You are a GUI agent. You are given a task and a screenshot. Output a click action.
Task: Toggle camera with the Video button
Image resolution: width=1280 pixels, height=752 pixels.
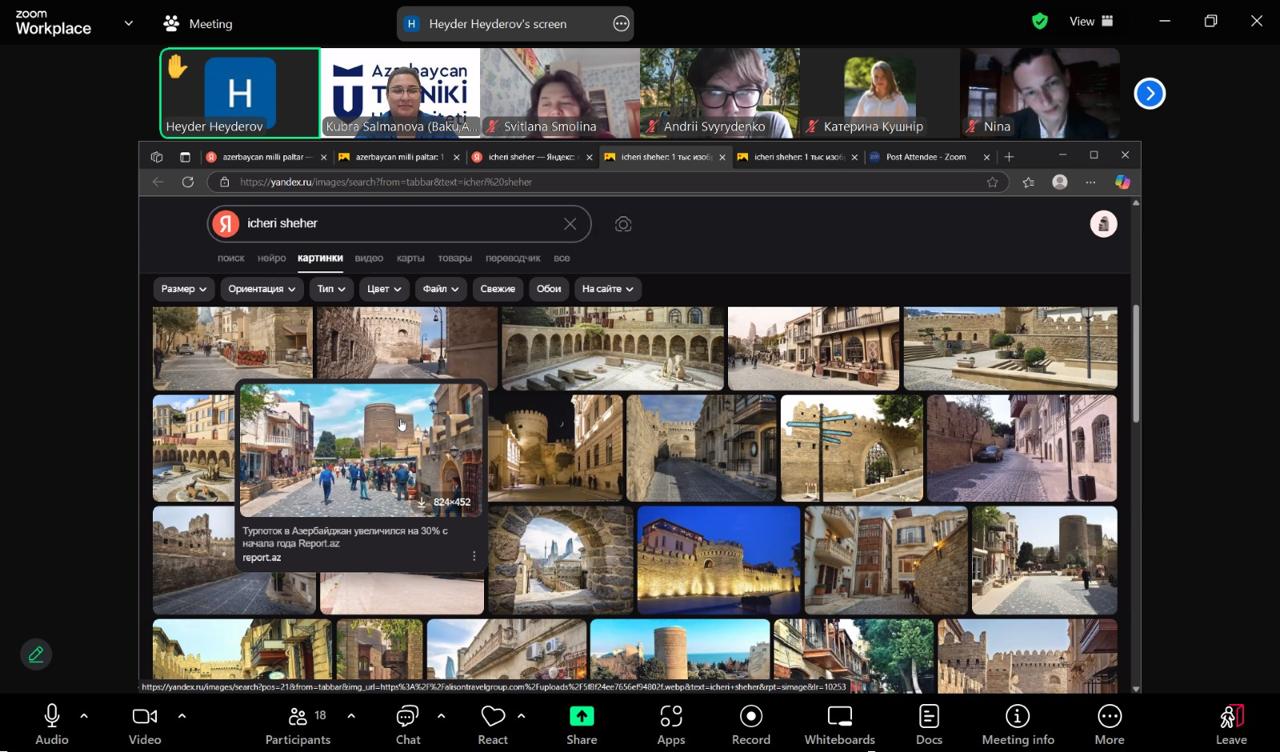pos(145,724)
